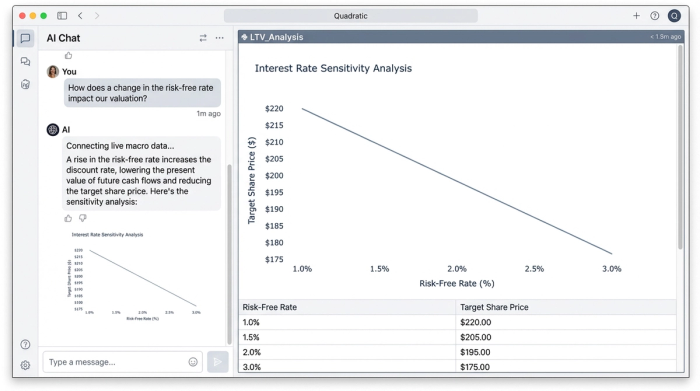Open the AI Chat panel icon in sidebar
Viewport: 700px width, 391px height.
[x=25, y=38]
